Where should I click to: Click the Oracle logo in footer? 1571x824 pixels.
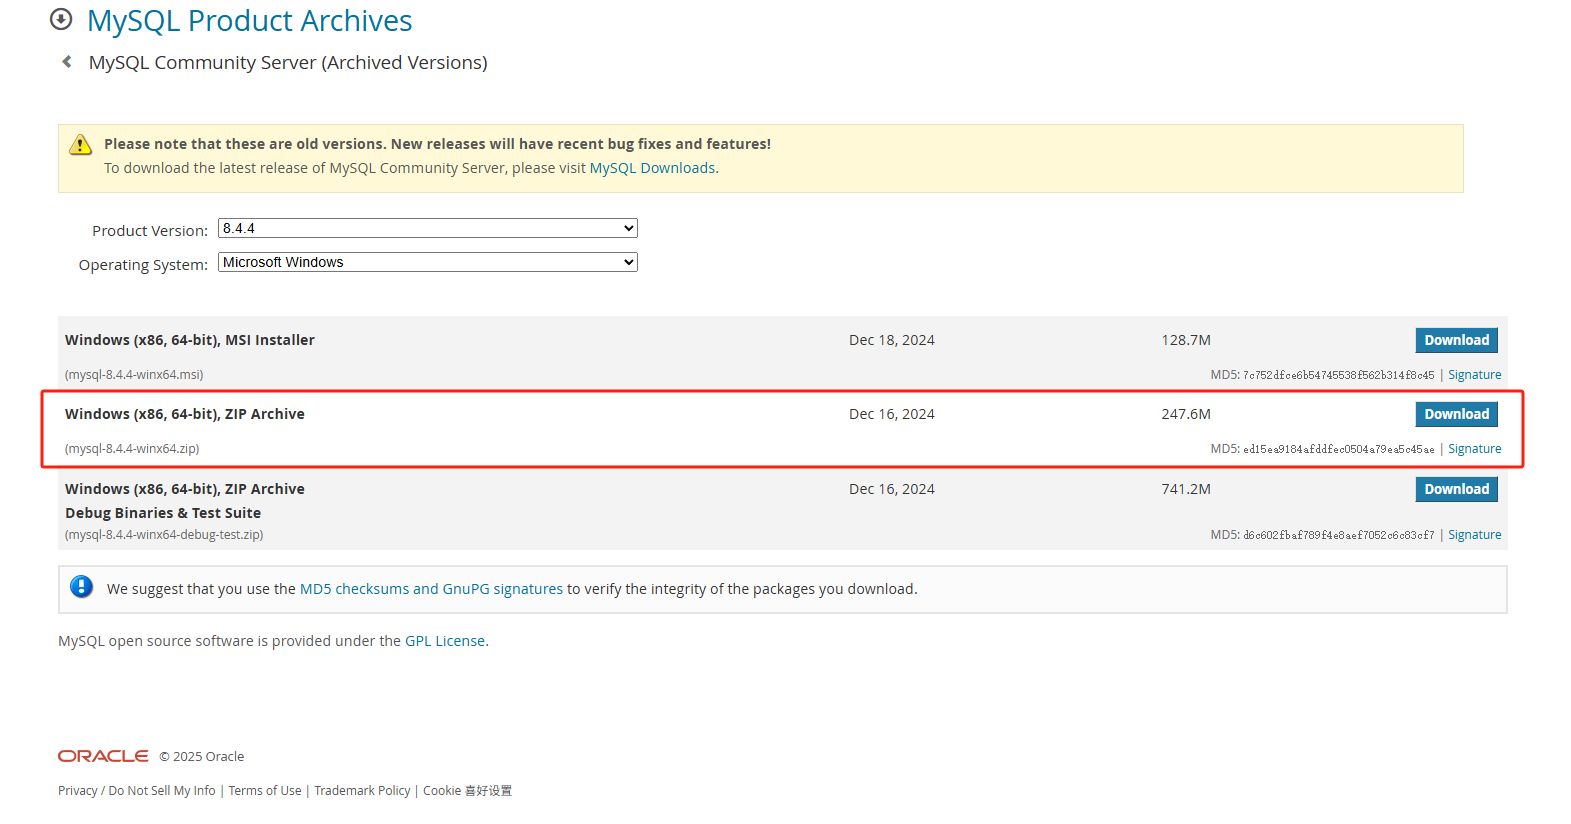(103, 756)
